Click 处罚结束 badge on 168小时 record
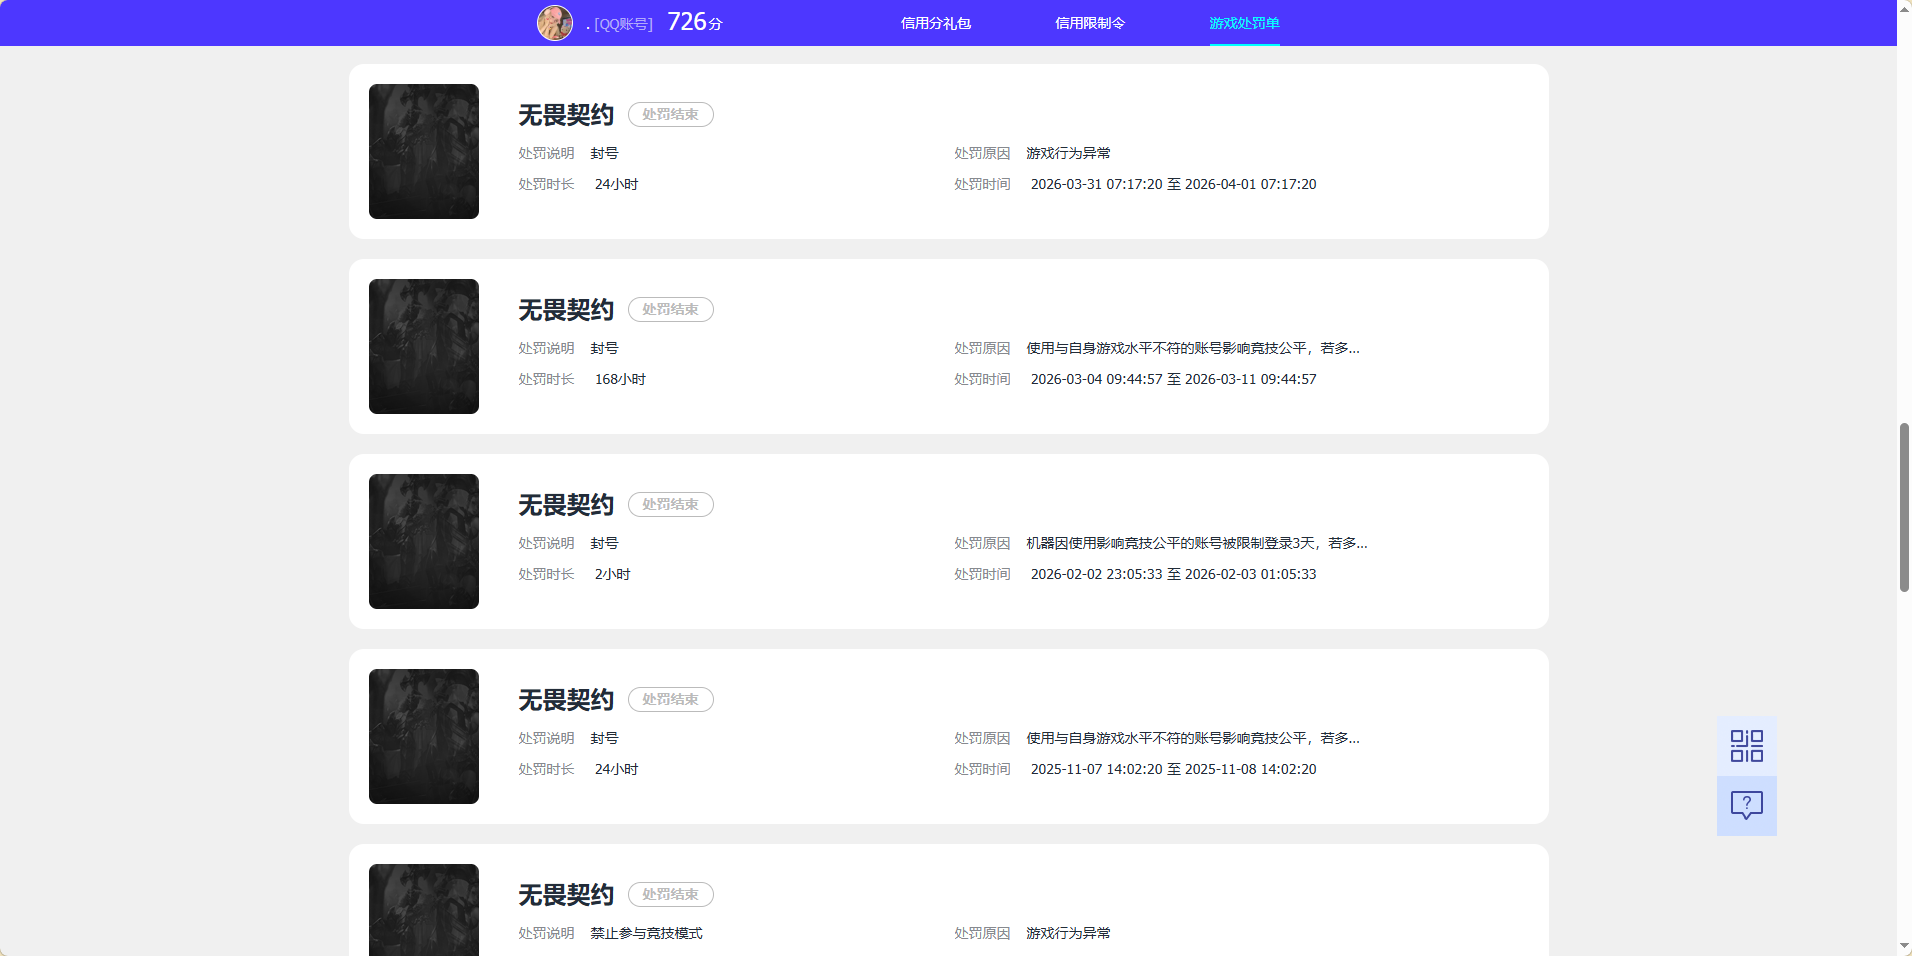This screenshot has height=956, width=1912. [x=671, y=310]
